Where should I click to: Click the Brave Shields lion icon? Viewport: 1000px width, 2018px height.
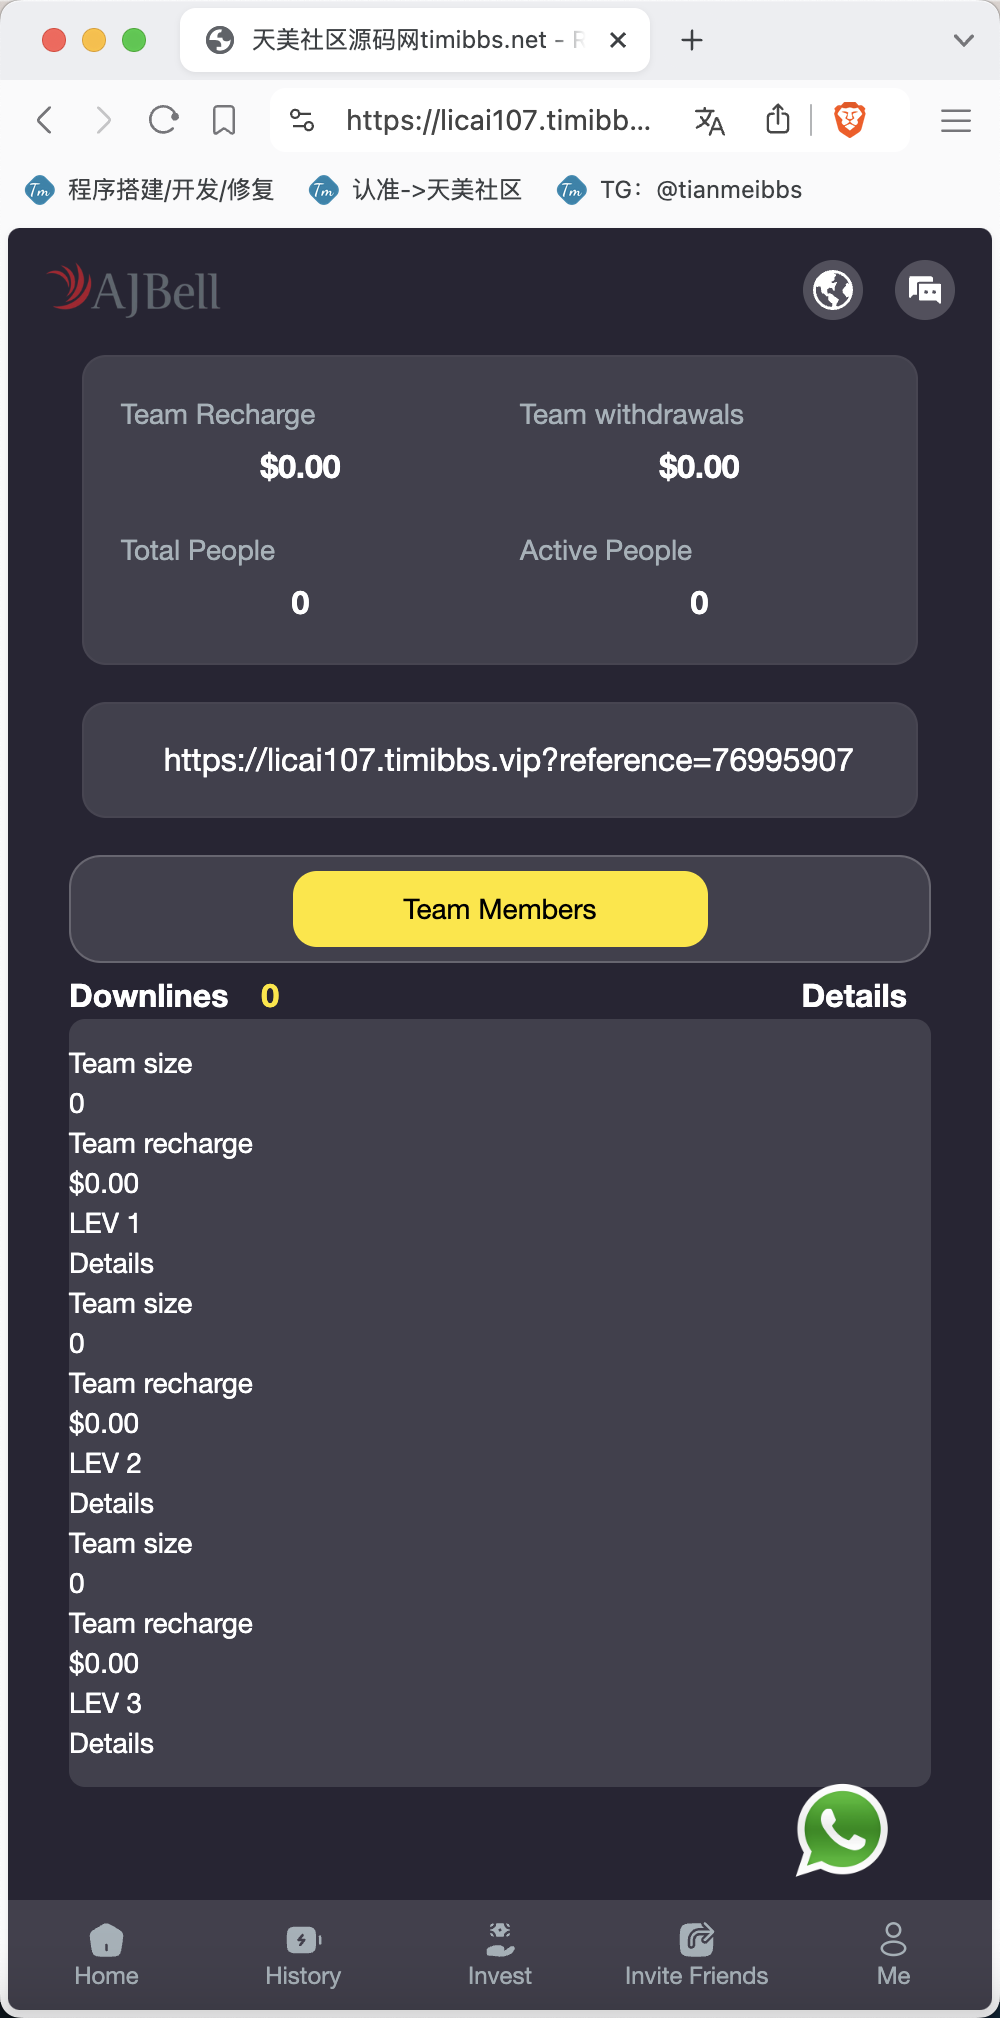(x=849, y=120)
